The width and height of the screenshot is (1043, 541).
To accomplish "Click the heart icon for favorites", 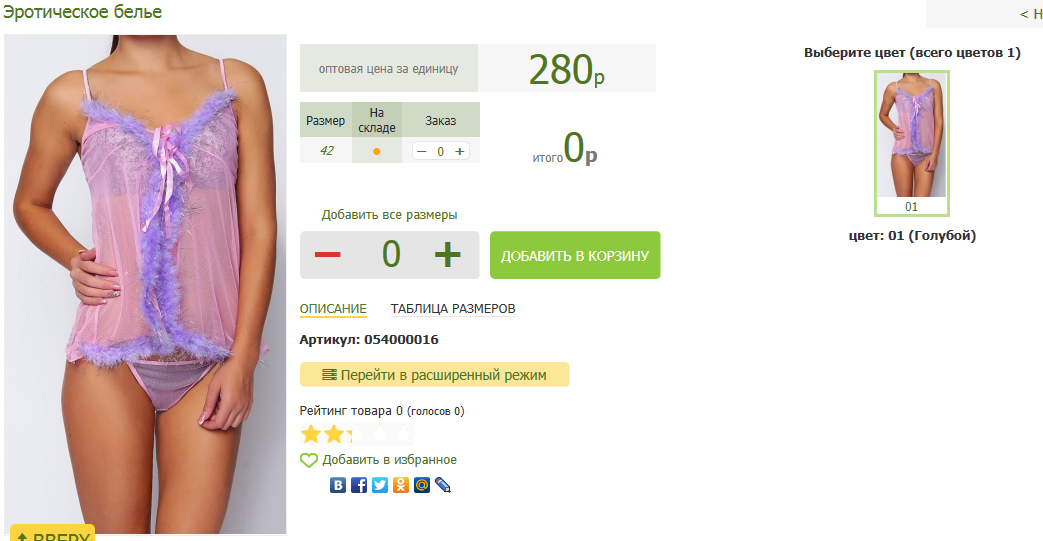I will (x=309, y=460).
